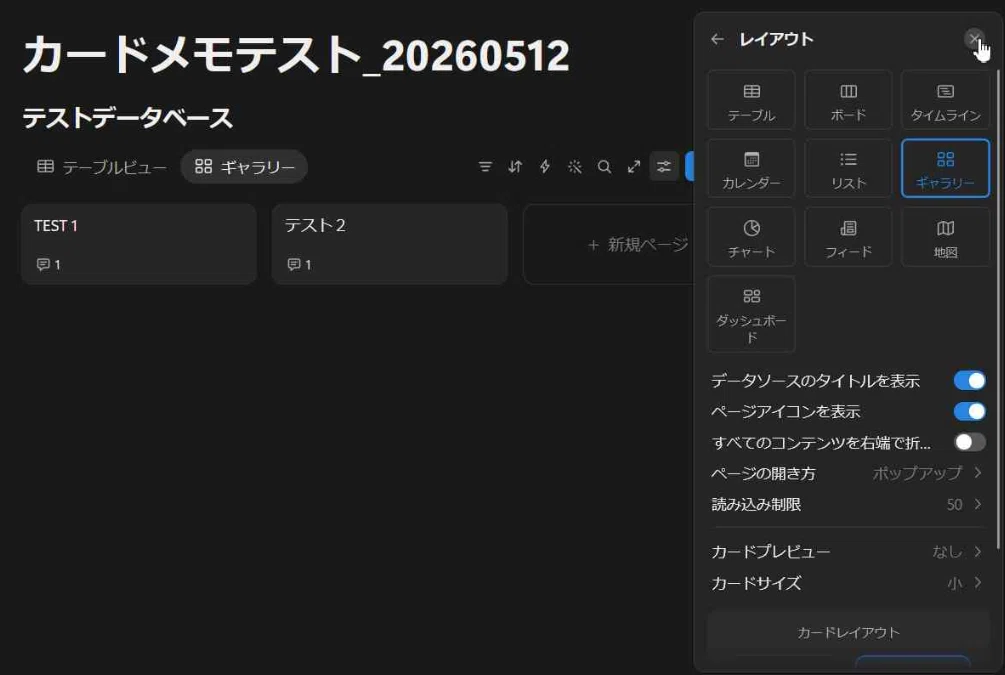Open the TEST 1 gallery card
Viewport: 1005px width, 675px height.
click(x=139, y=244)
